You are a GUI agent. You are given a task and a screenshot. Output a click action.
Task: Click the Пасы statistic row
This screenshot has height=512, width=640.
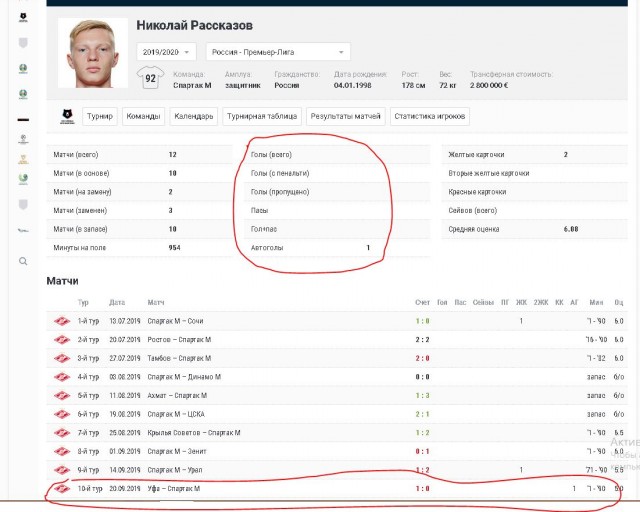[337, 211]
